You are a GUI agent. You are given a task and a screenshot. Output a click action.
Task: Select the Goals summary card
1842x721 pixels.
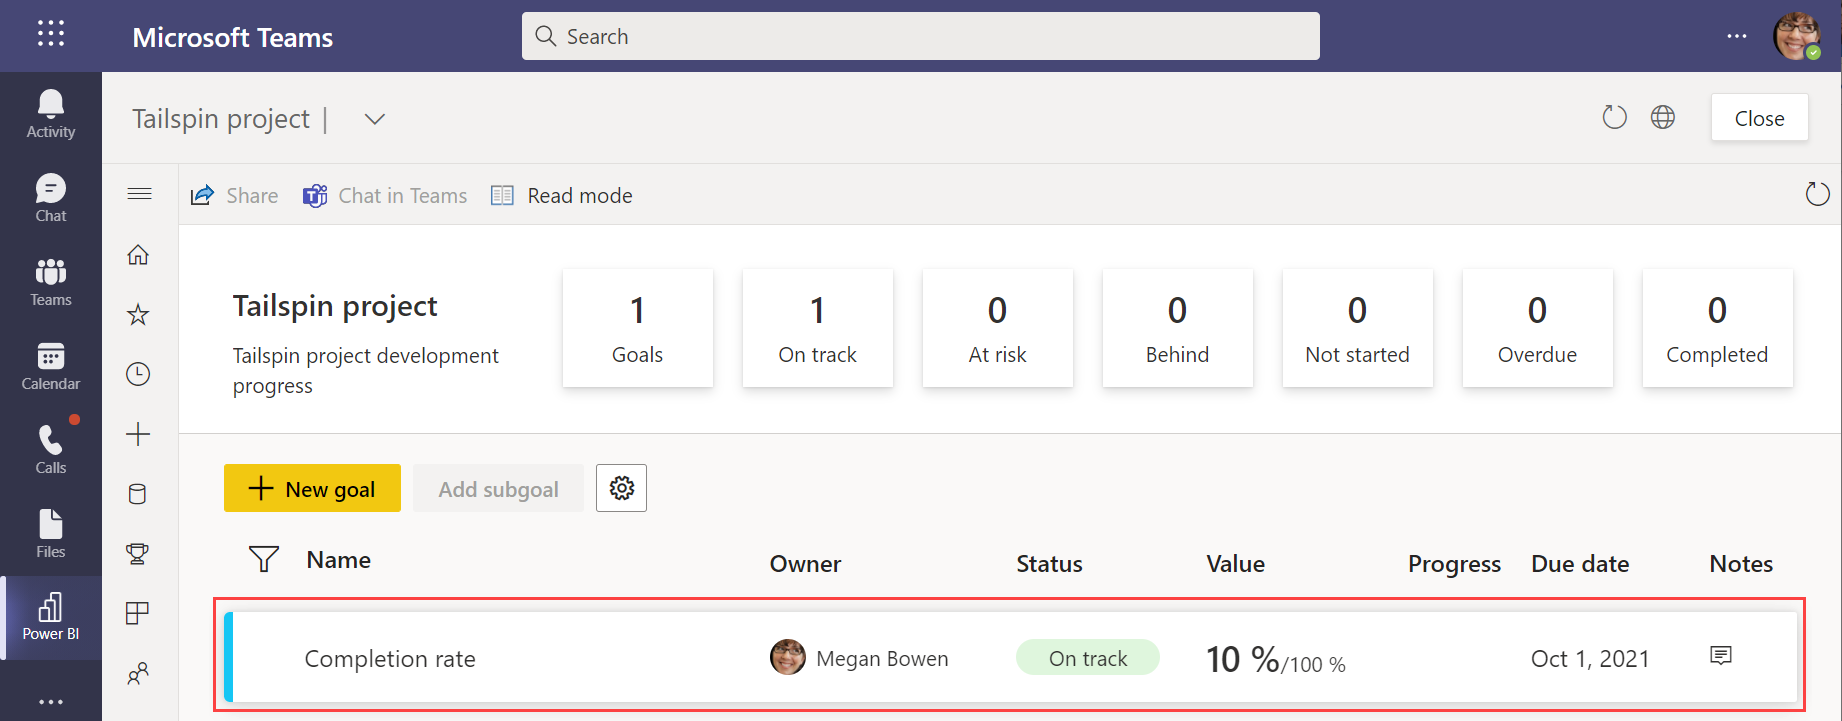(638, 327)
